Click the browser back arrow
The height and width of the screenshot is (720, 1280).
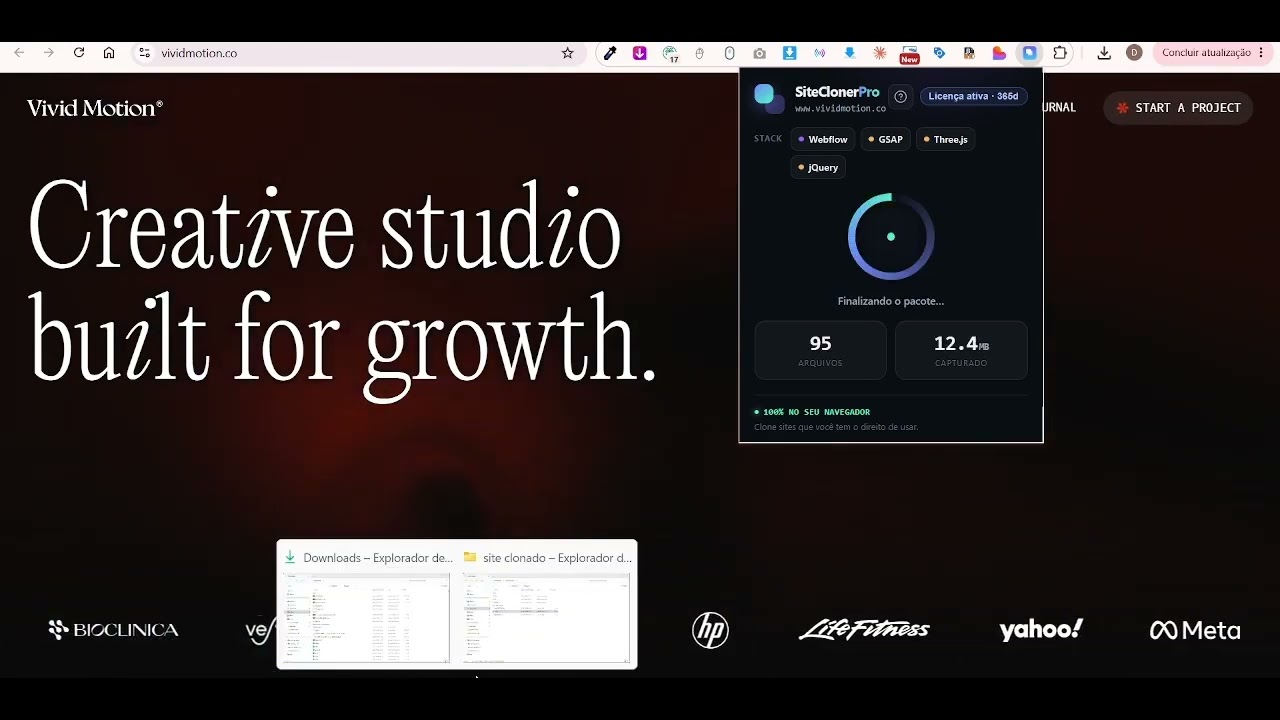tap(19, 53)
